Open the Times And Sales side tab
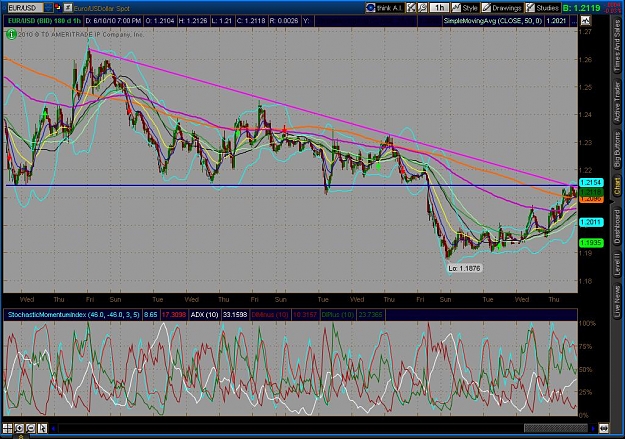Screen dimensions: 625x439 click(x=617, y=45)
